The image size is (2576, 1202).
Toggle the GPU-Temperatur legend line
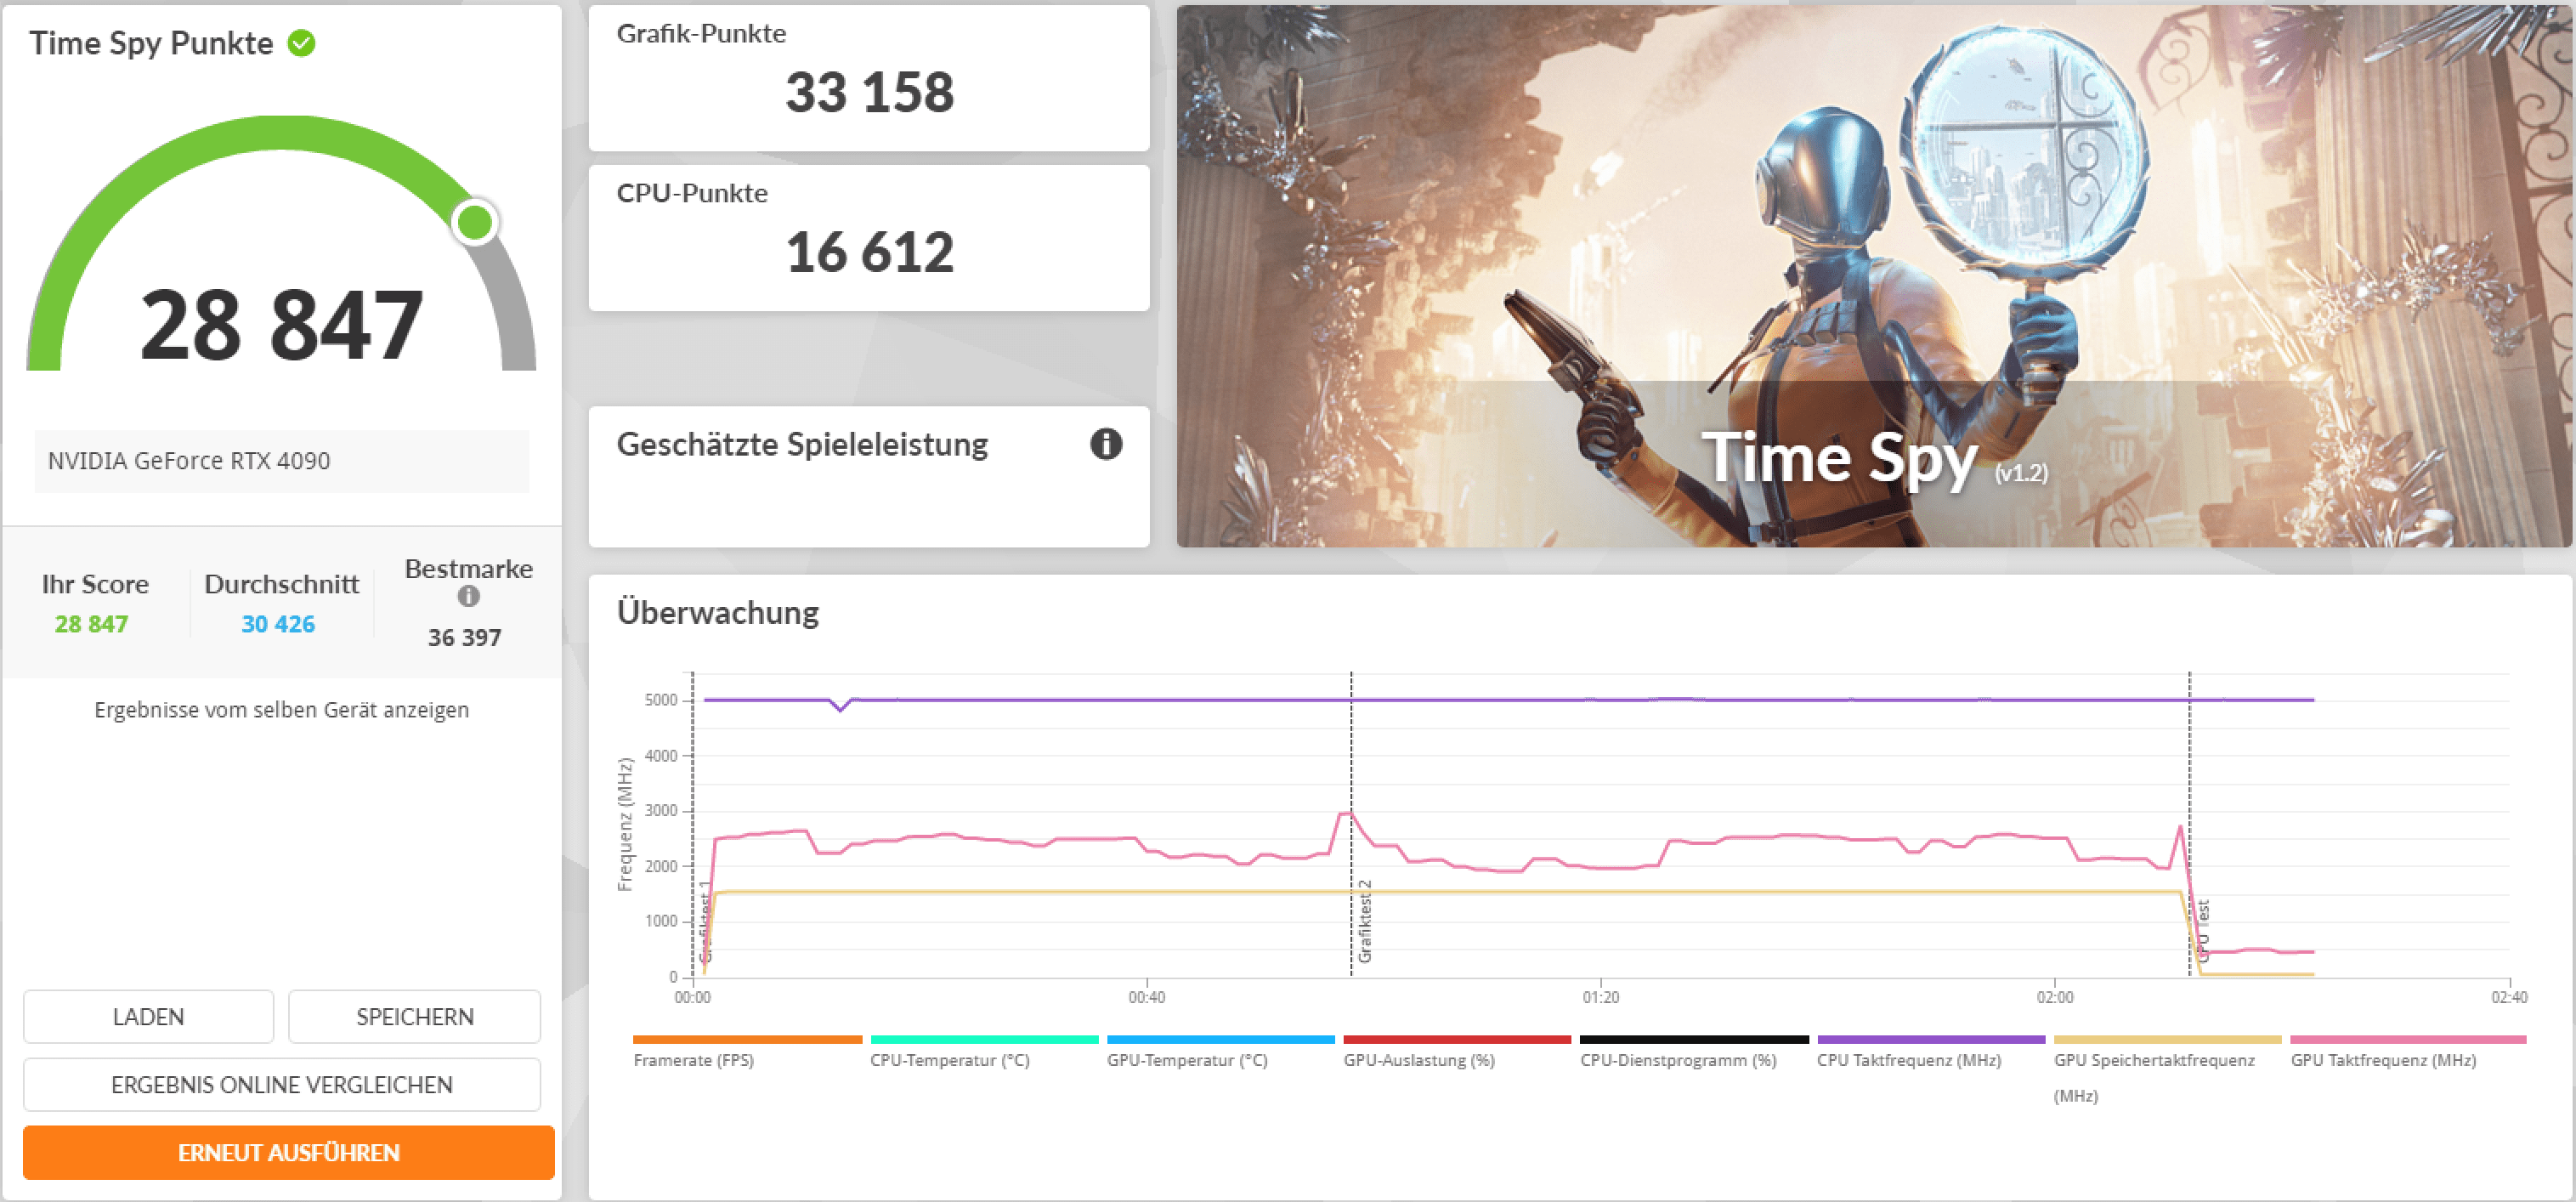click(1186, 1059)
